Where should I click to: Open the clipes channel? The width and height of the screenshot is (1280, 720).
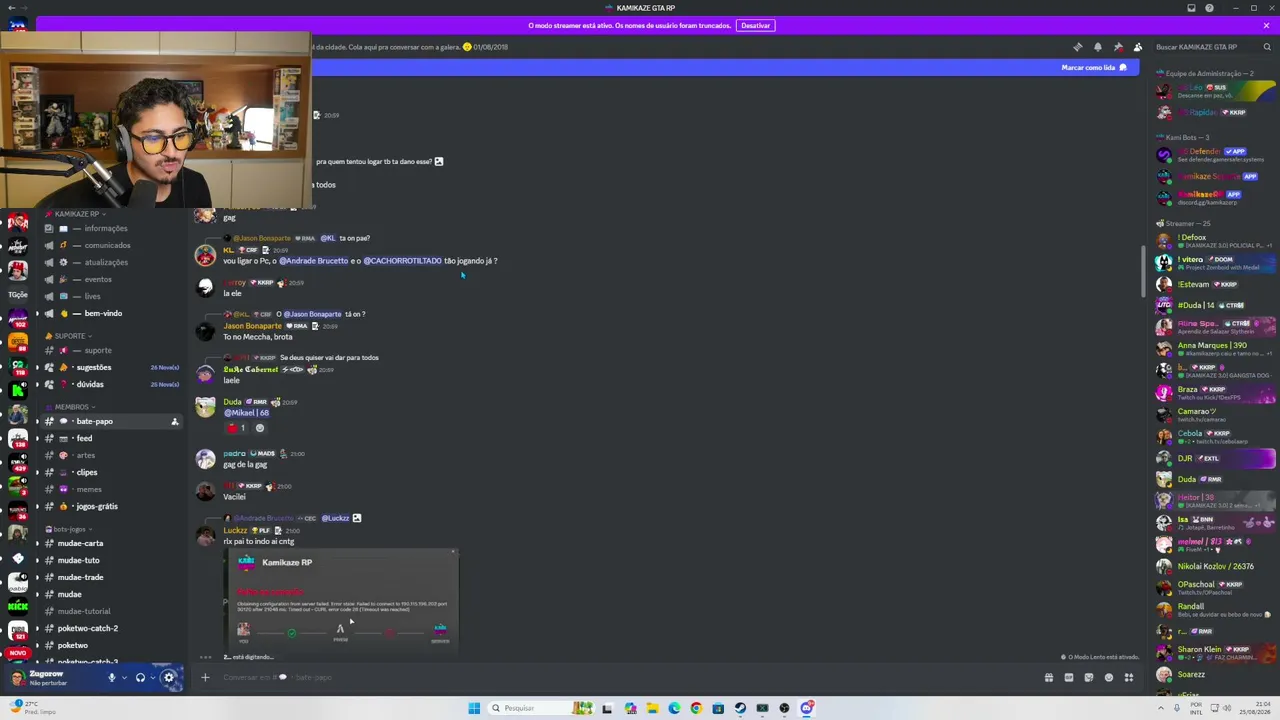point(111,472)
